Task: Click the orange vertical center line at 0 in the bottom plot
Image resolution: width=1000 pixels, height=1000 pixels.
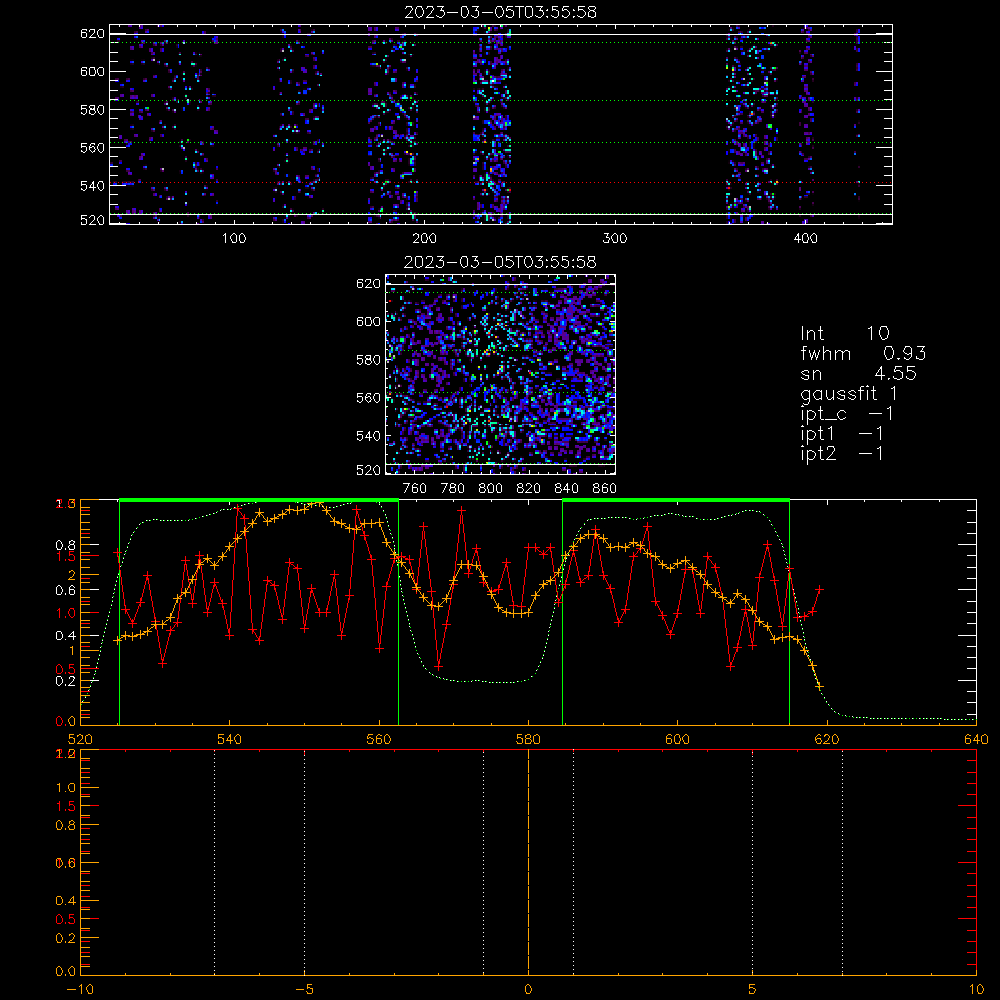Action: pyautogui.click(x=528, y=862)
